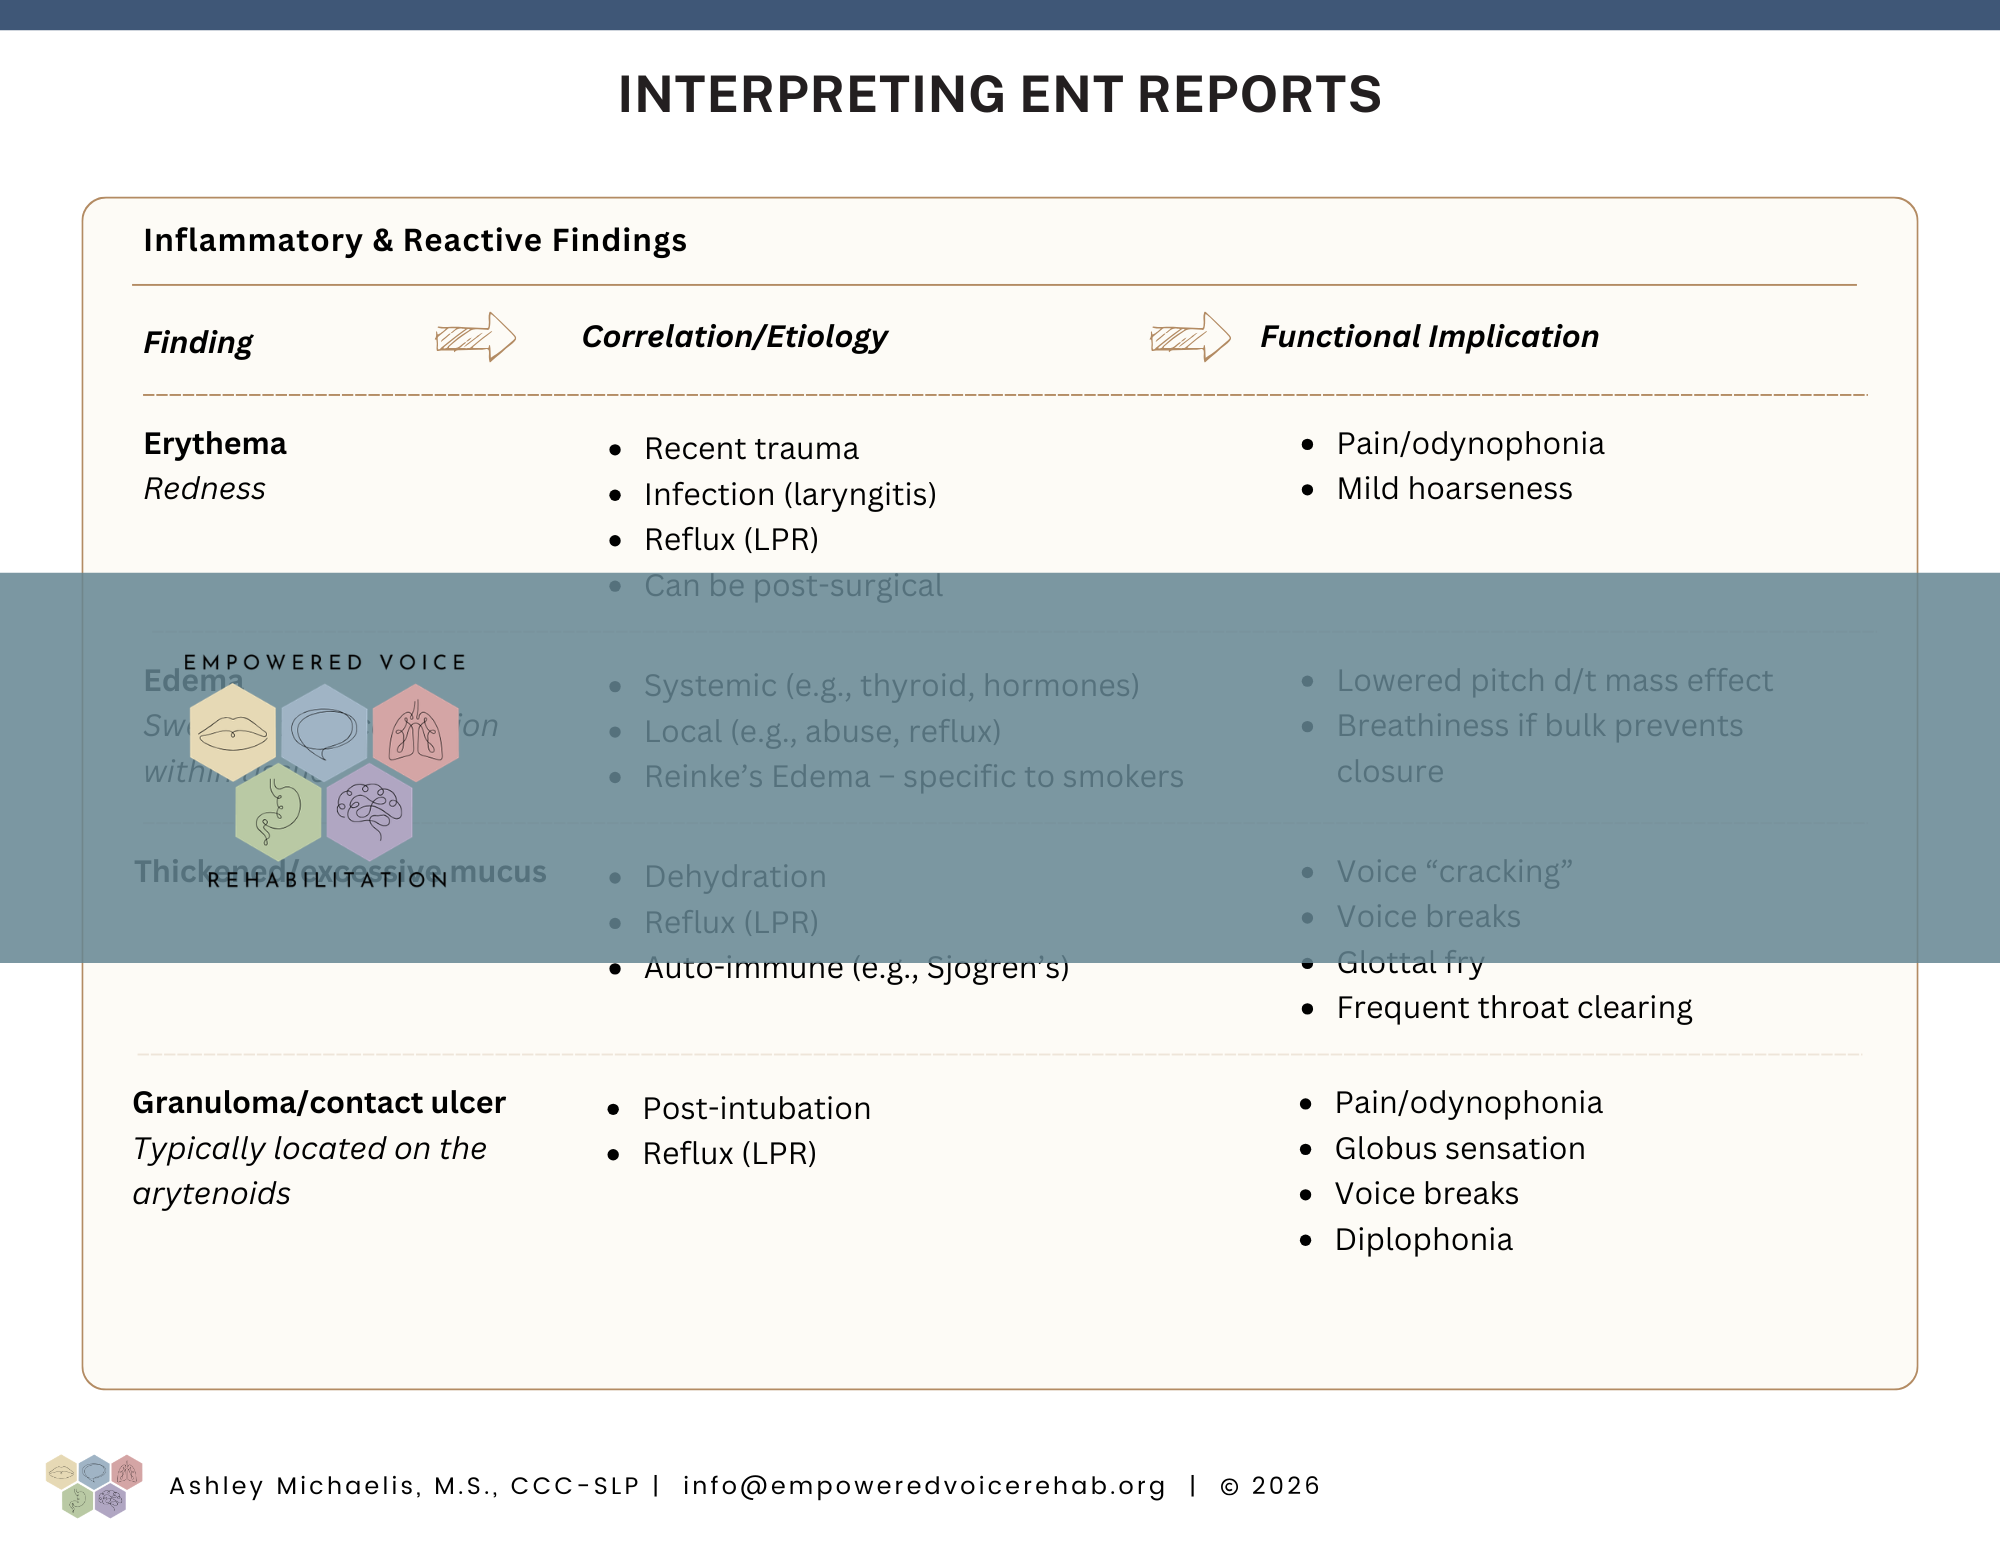
Task: Click the brain hexagon icon
Action: 369,811
